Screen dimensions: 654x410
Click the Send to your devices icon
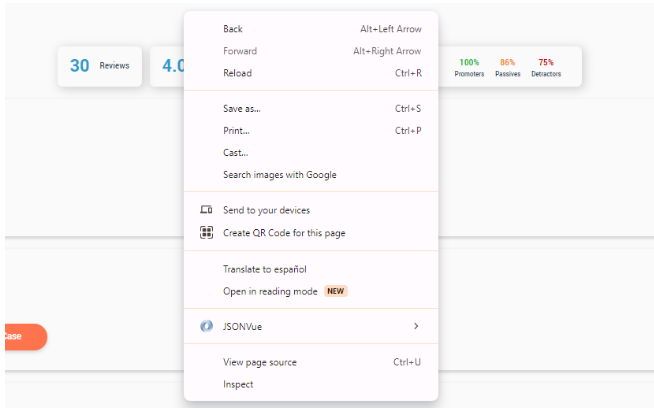pos(206,209)
